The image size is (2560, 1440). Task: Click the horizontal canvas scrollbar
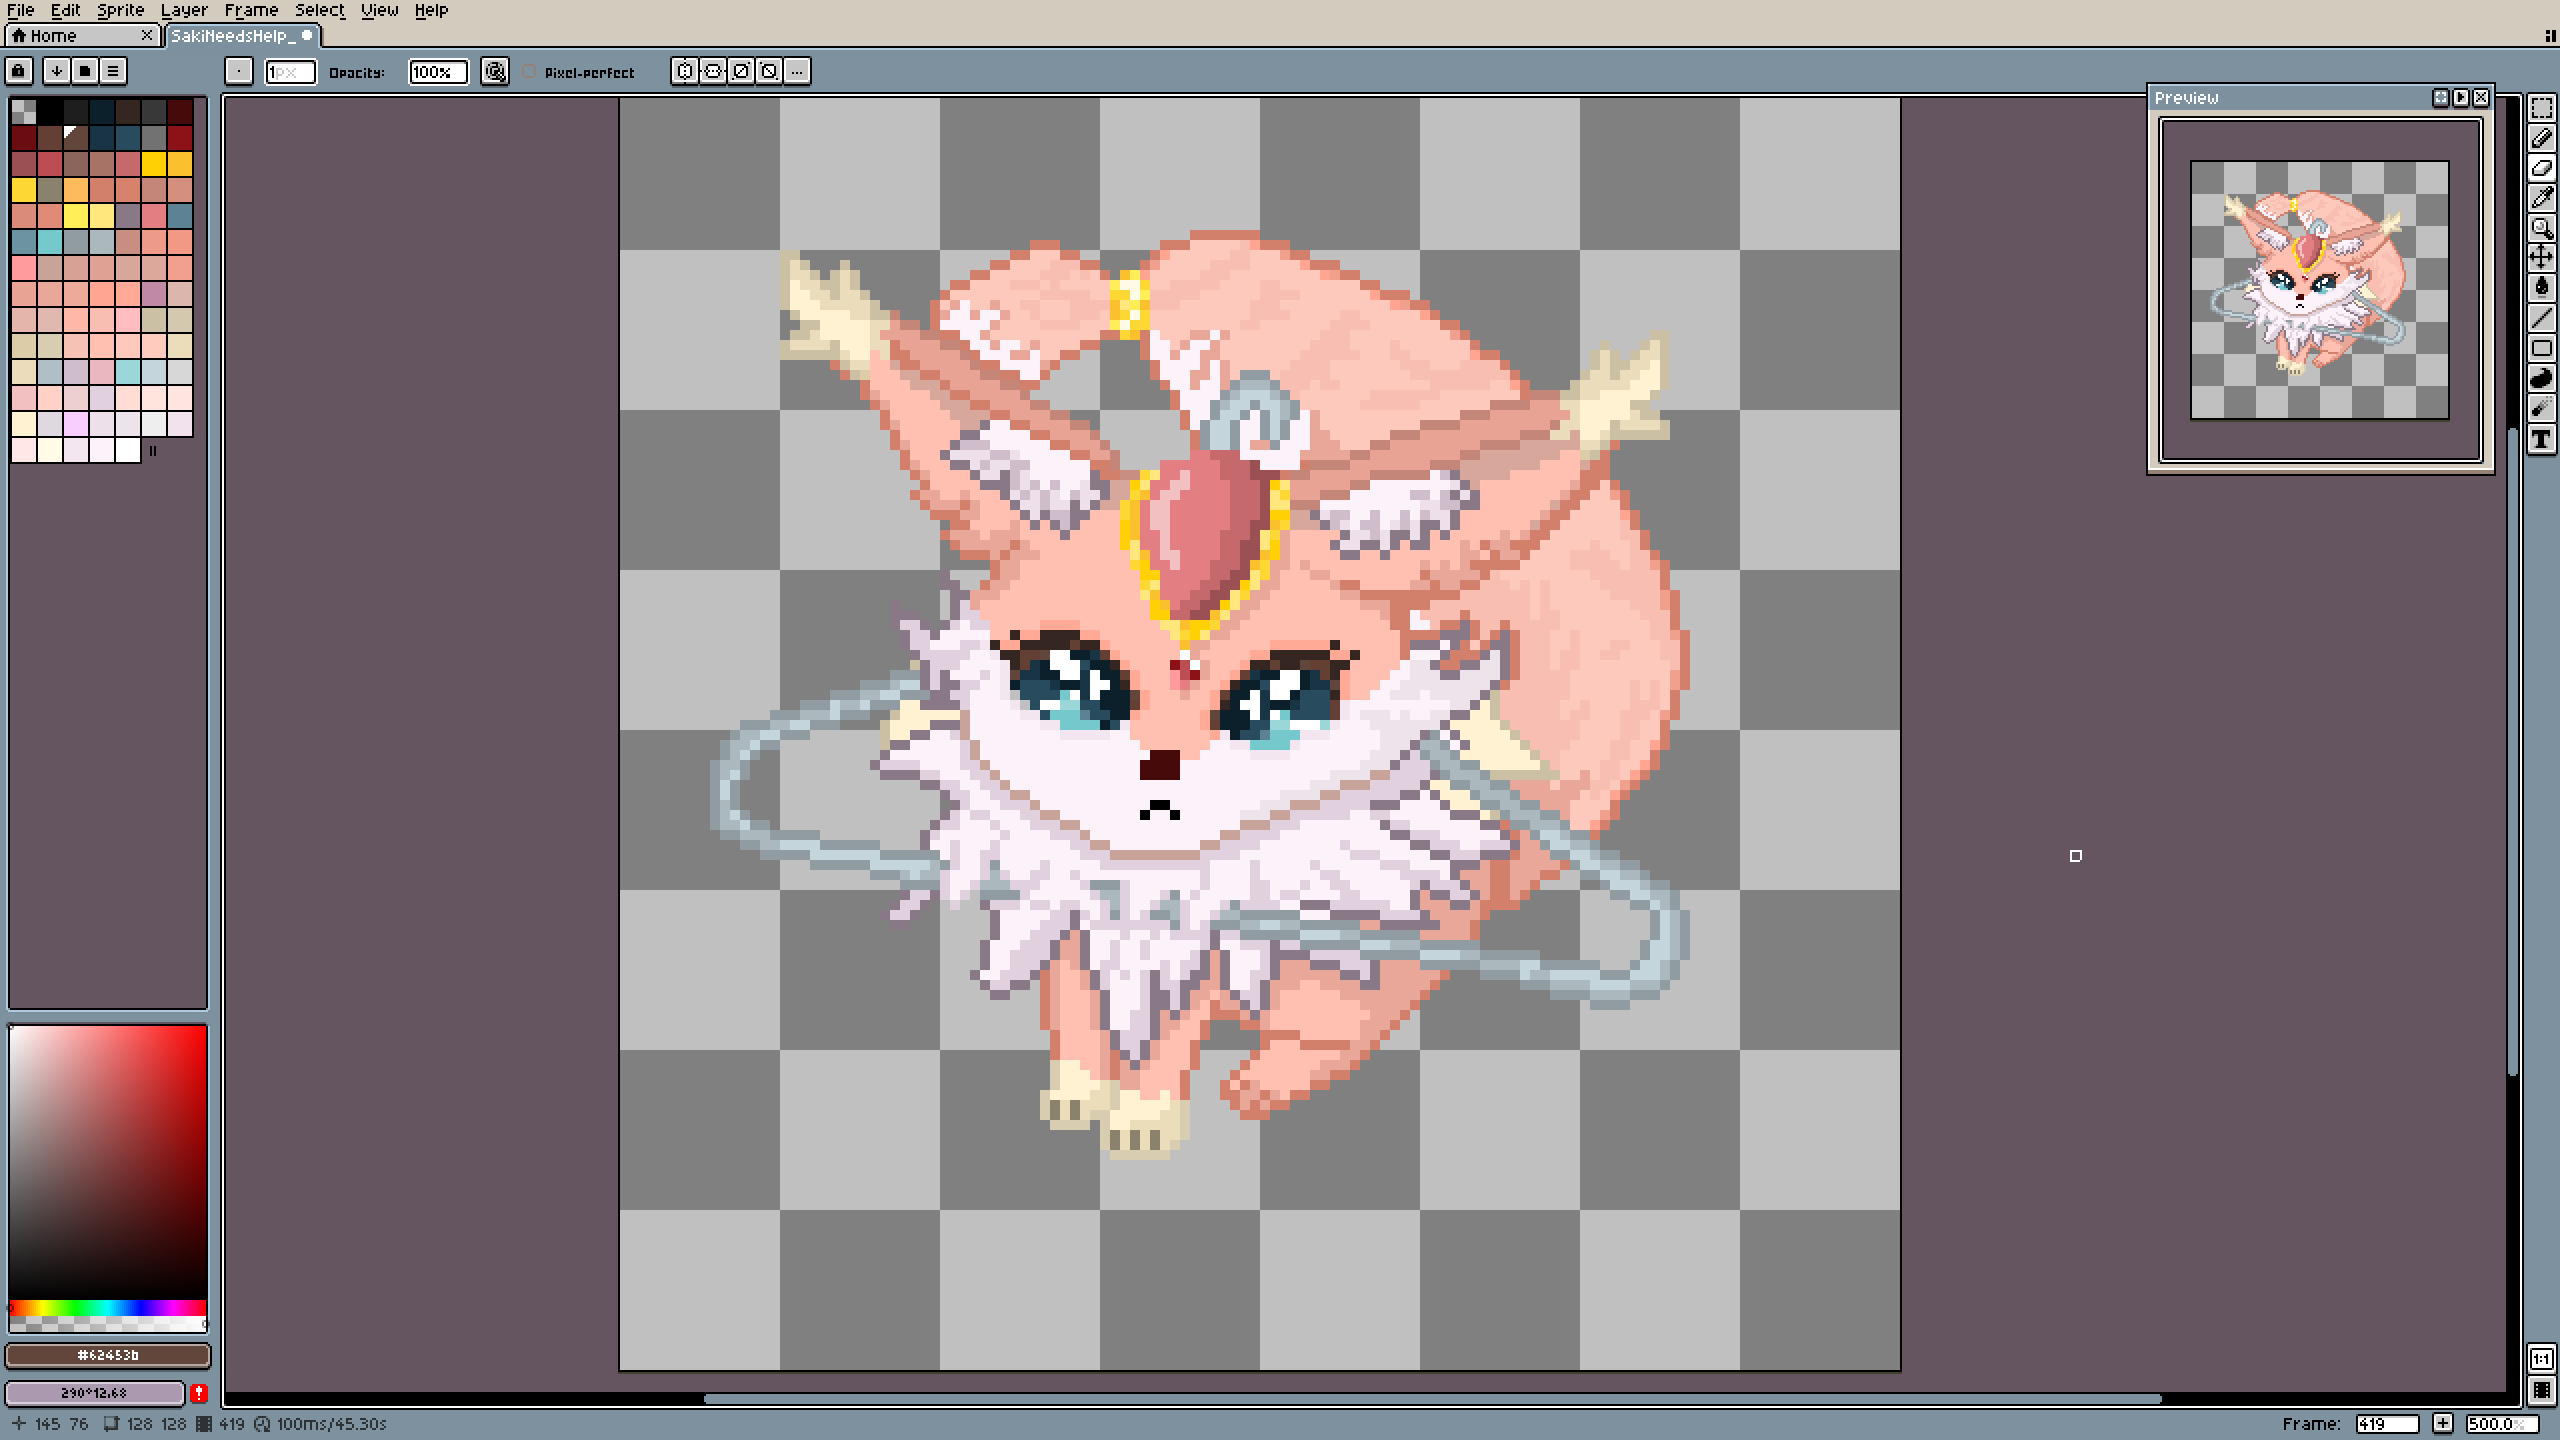point(1432,1399)
